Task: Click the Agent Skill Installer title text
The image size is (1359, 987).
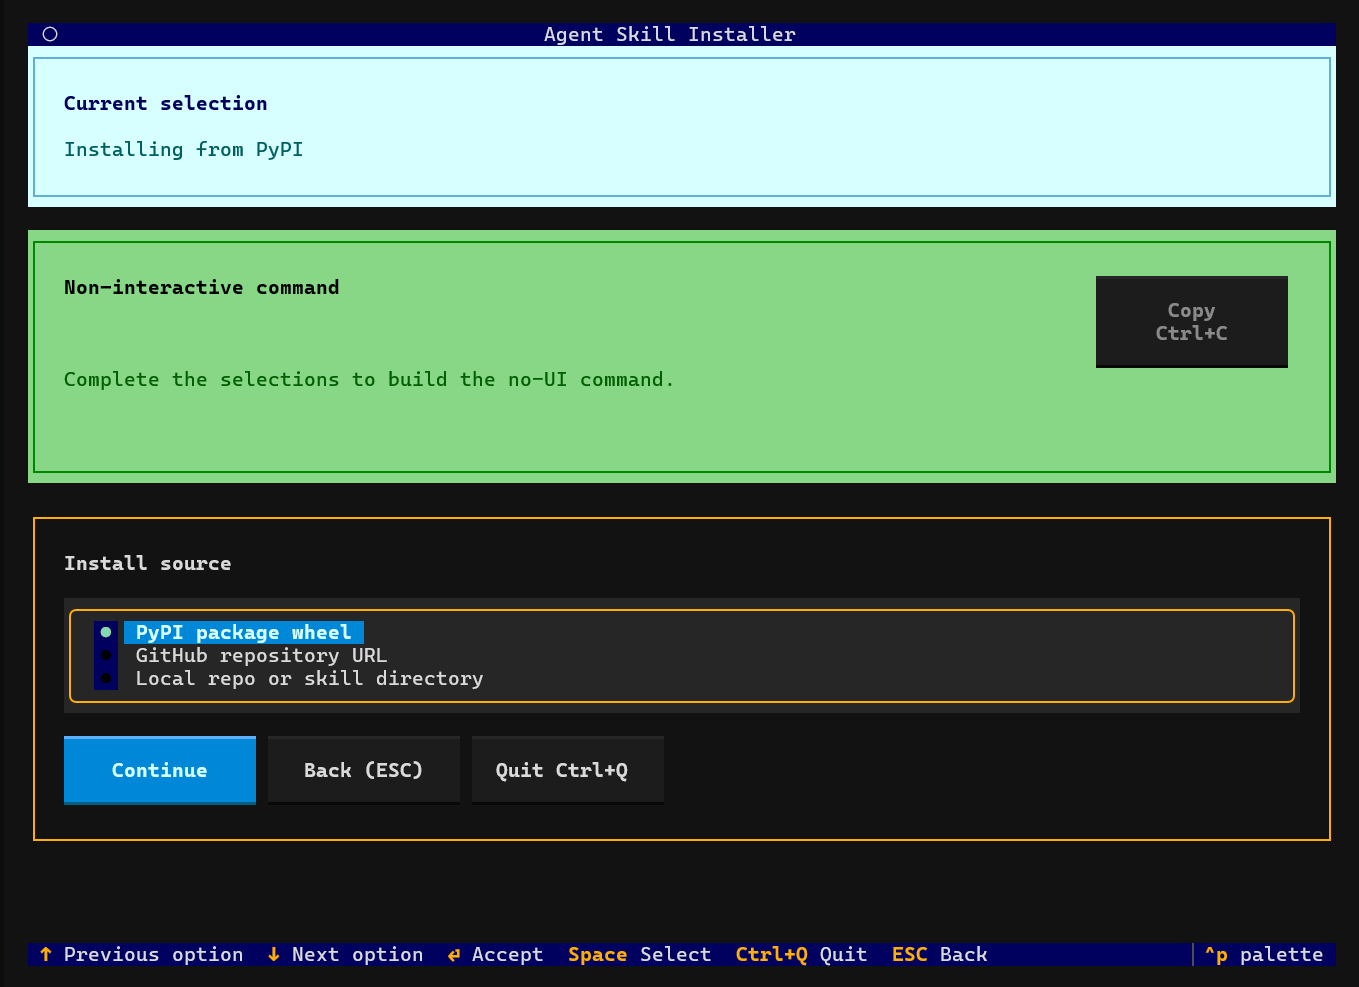Action: (669, 34)
